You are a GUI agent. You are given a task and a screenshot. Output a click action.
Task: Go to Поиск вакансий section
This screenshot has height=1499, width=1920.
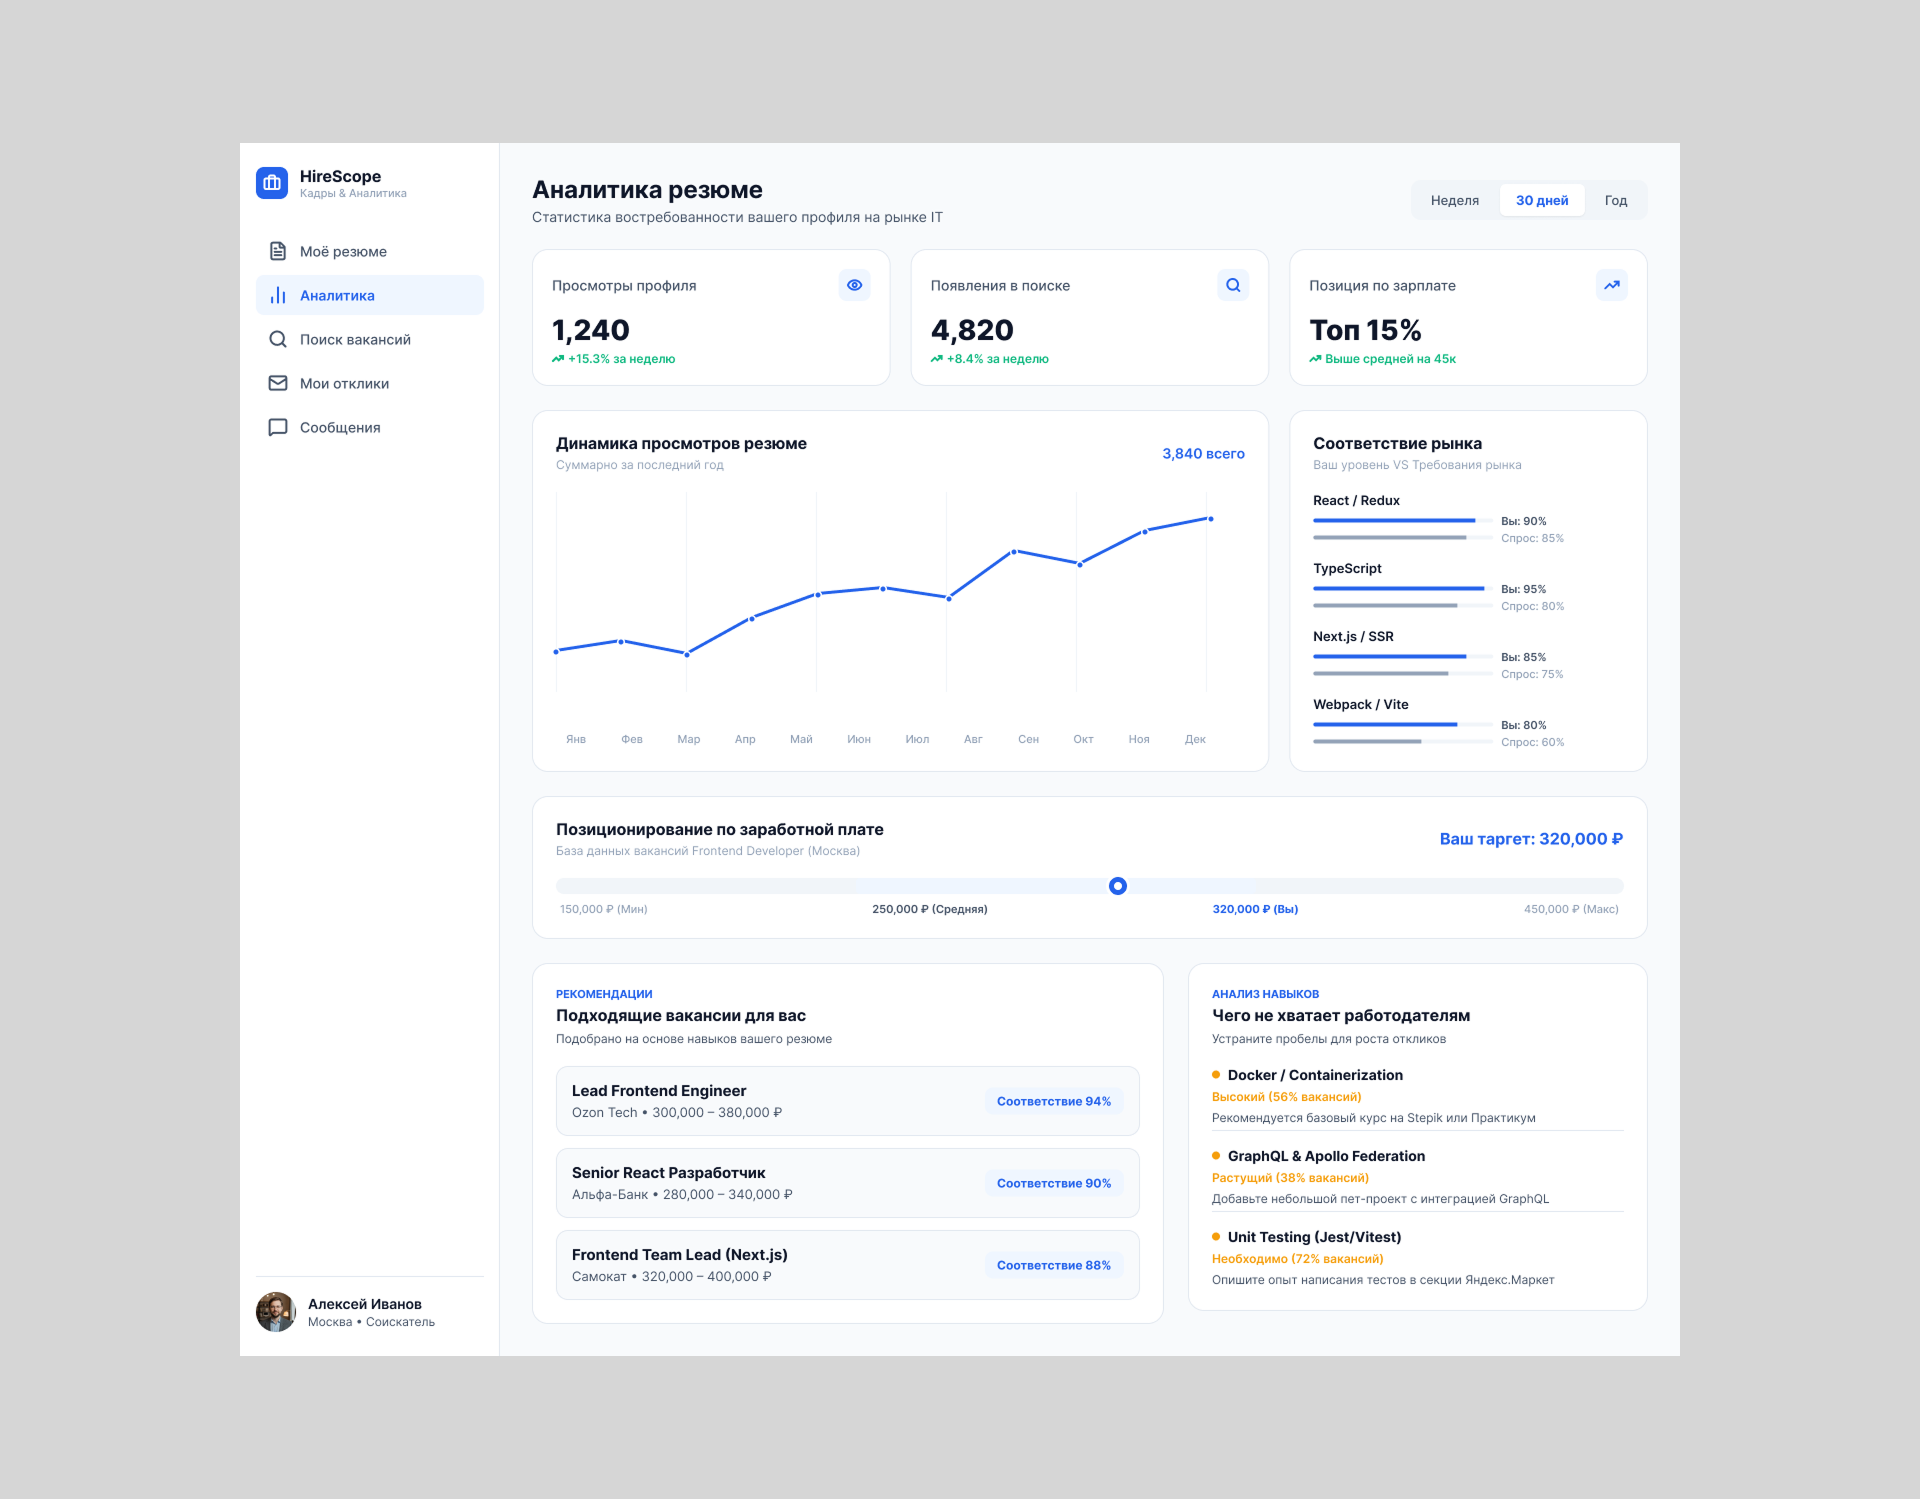coord(370,339)
